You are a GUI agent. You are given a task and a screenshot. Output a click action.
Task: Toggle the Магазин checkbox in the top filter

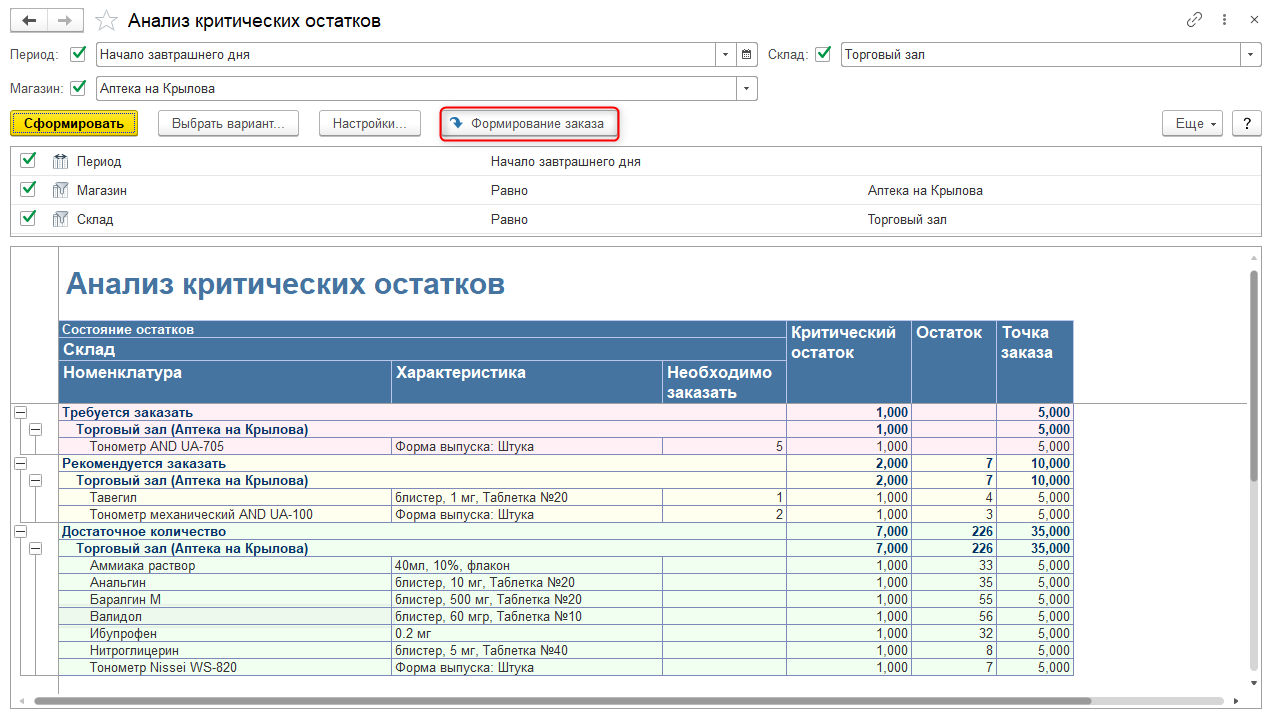point(78,88)
